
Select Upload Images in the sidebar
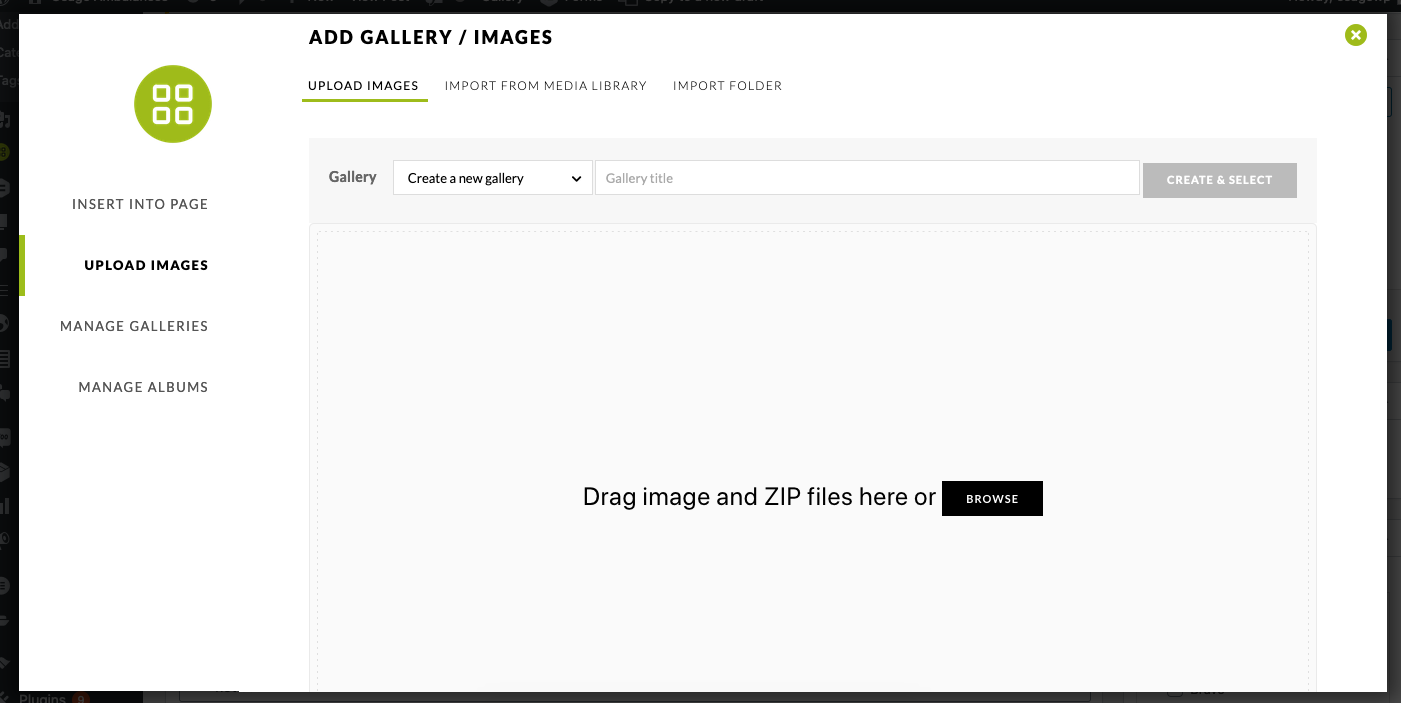click(146, 265)
